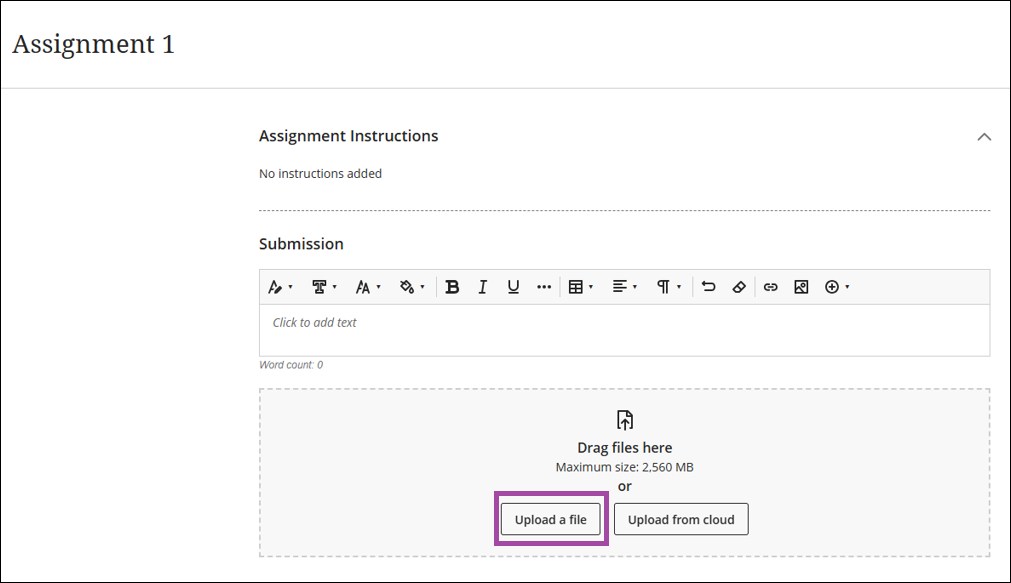Click 'Maximum size: 2,560 MB' text
This screenshot has height=583, width=1011.
click(x=625, y=467)
